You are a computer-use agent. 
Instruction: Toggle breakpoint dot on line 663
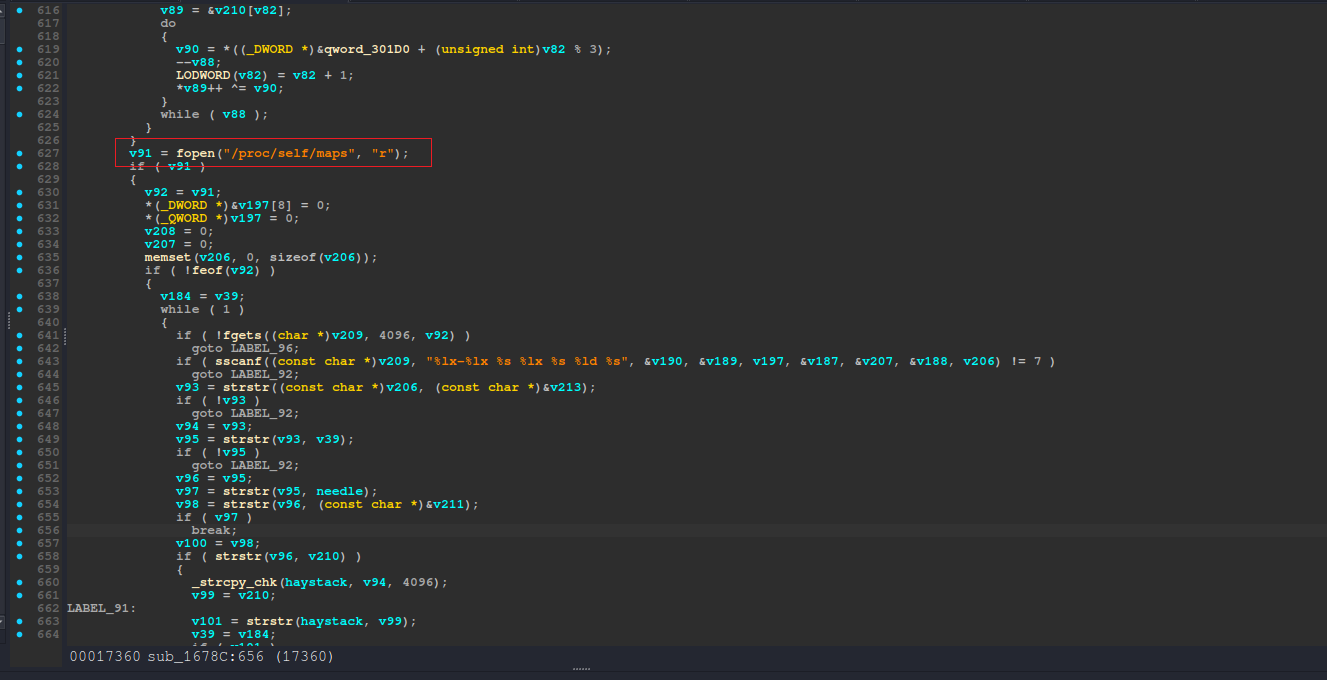[21, 621]
